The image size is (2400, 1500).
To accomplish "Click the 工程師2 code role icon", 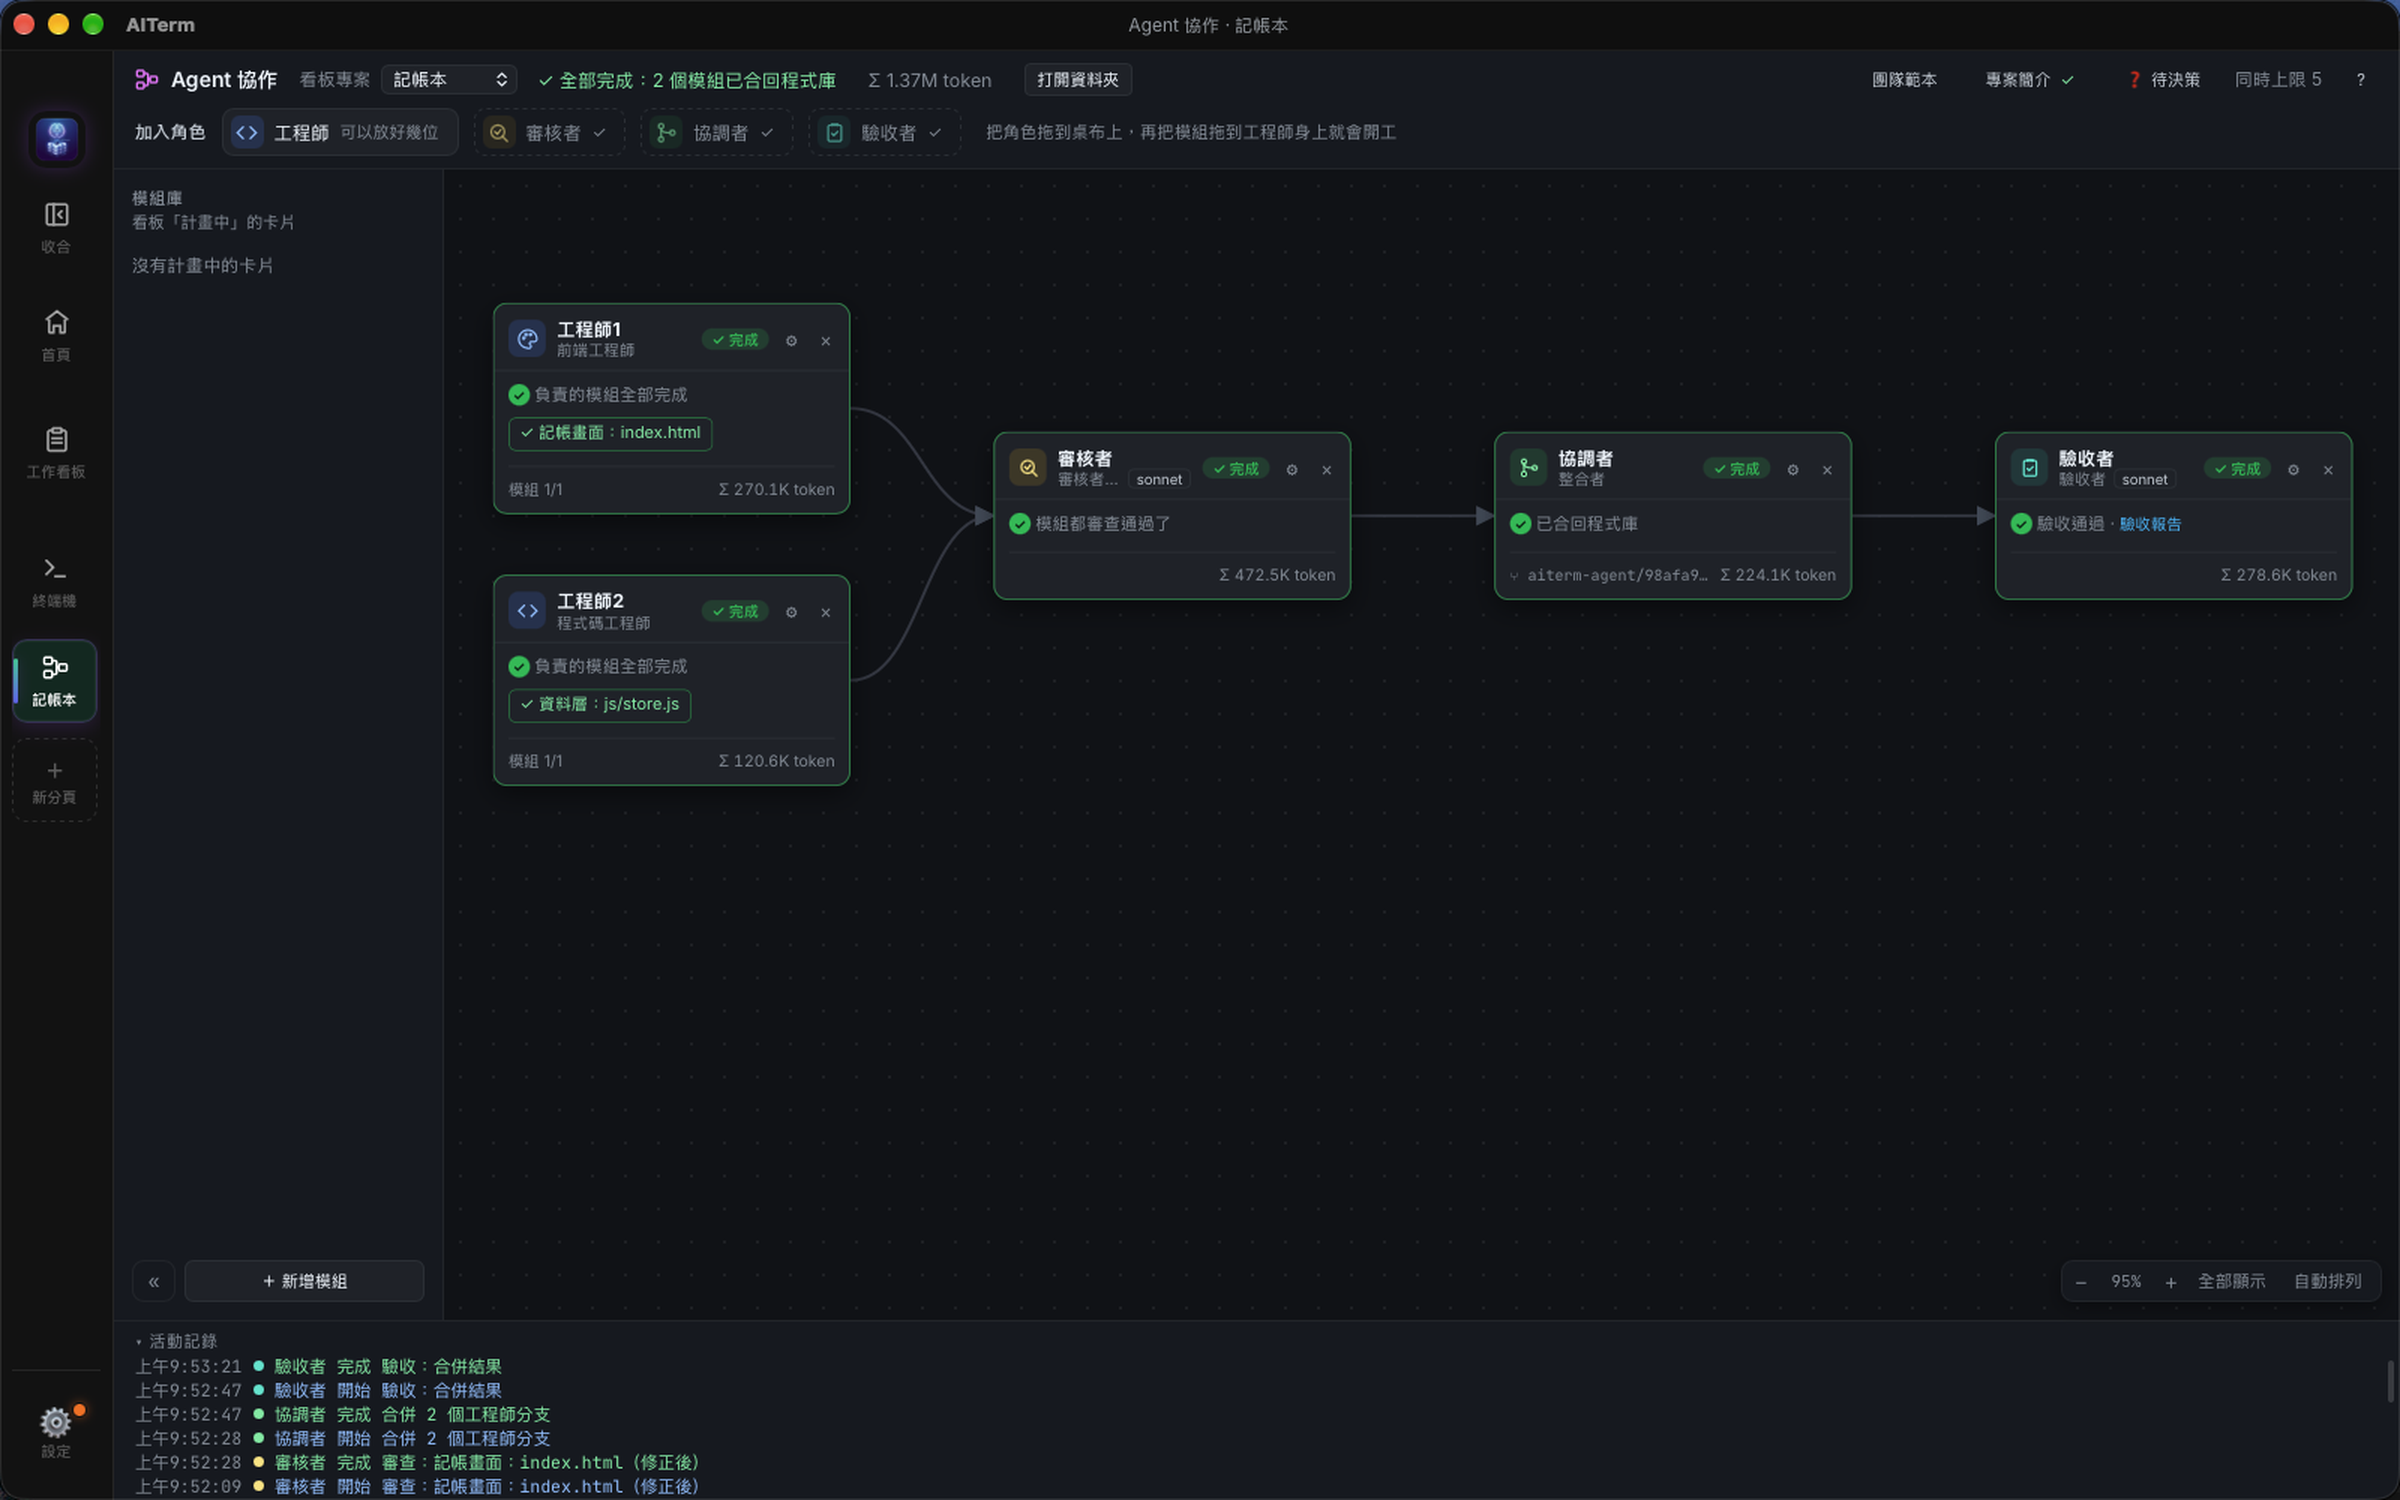I will [527, 611].
